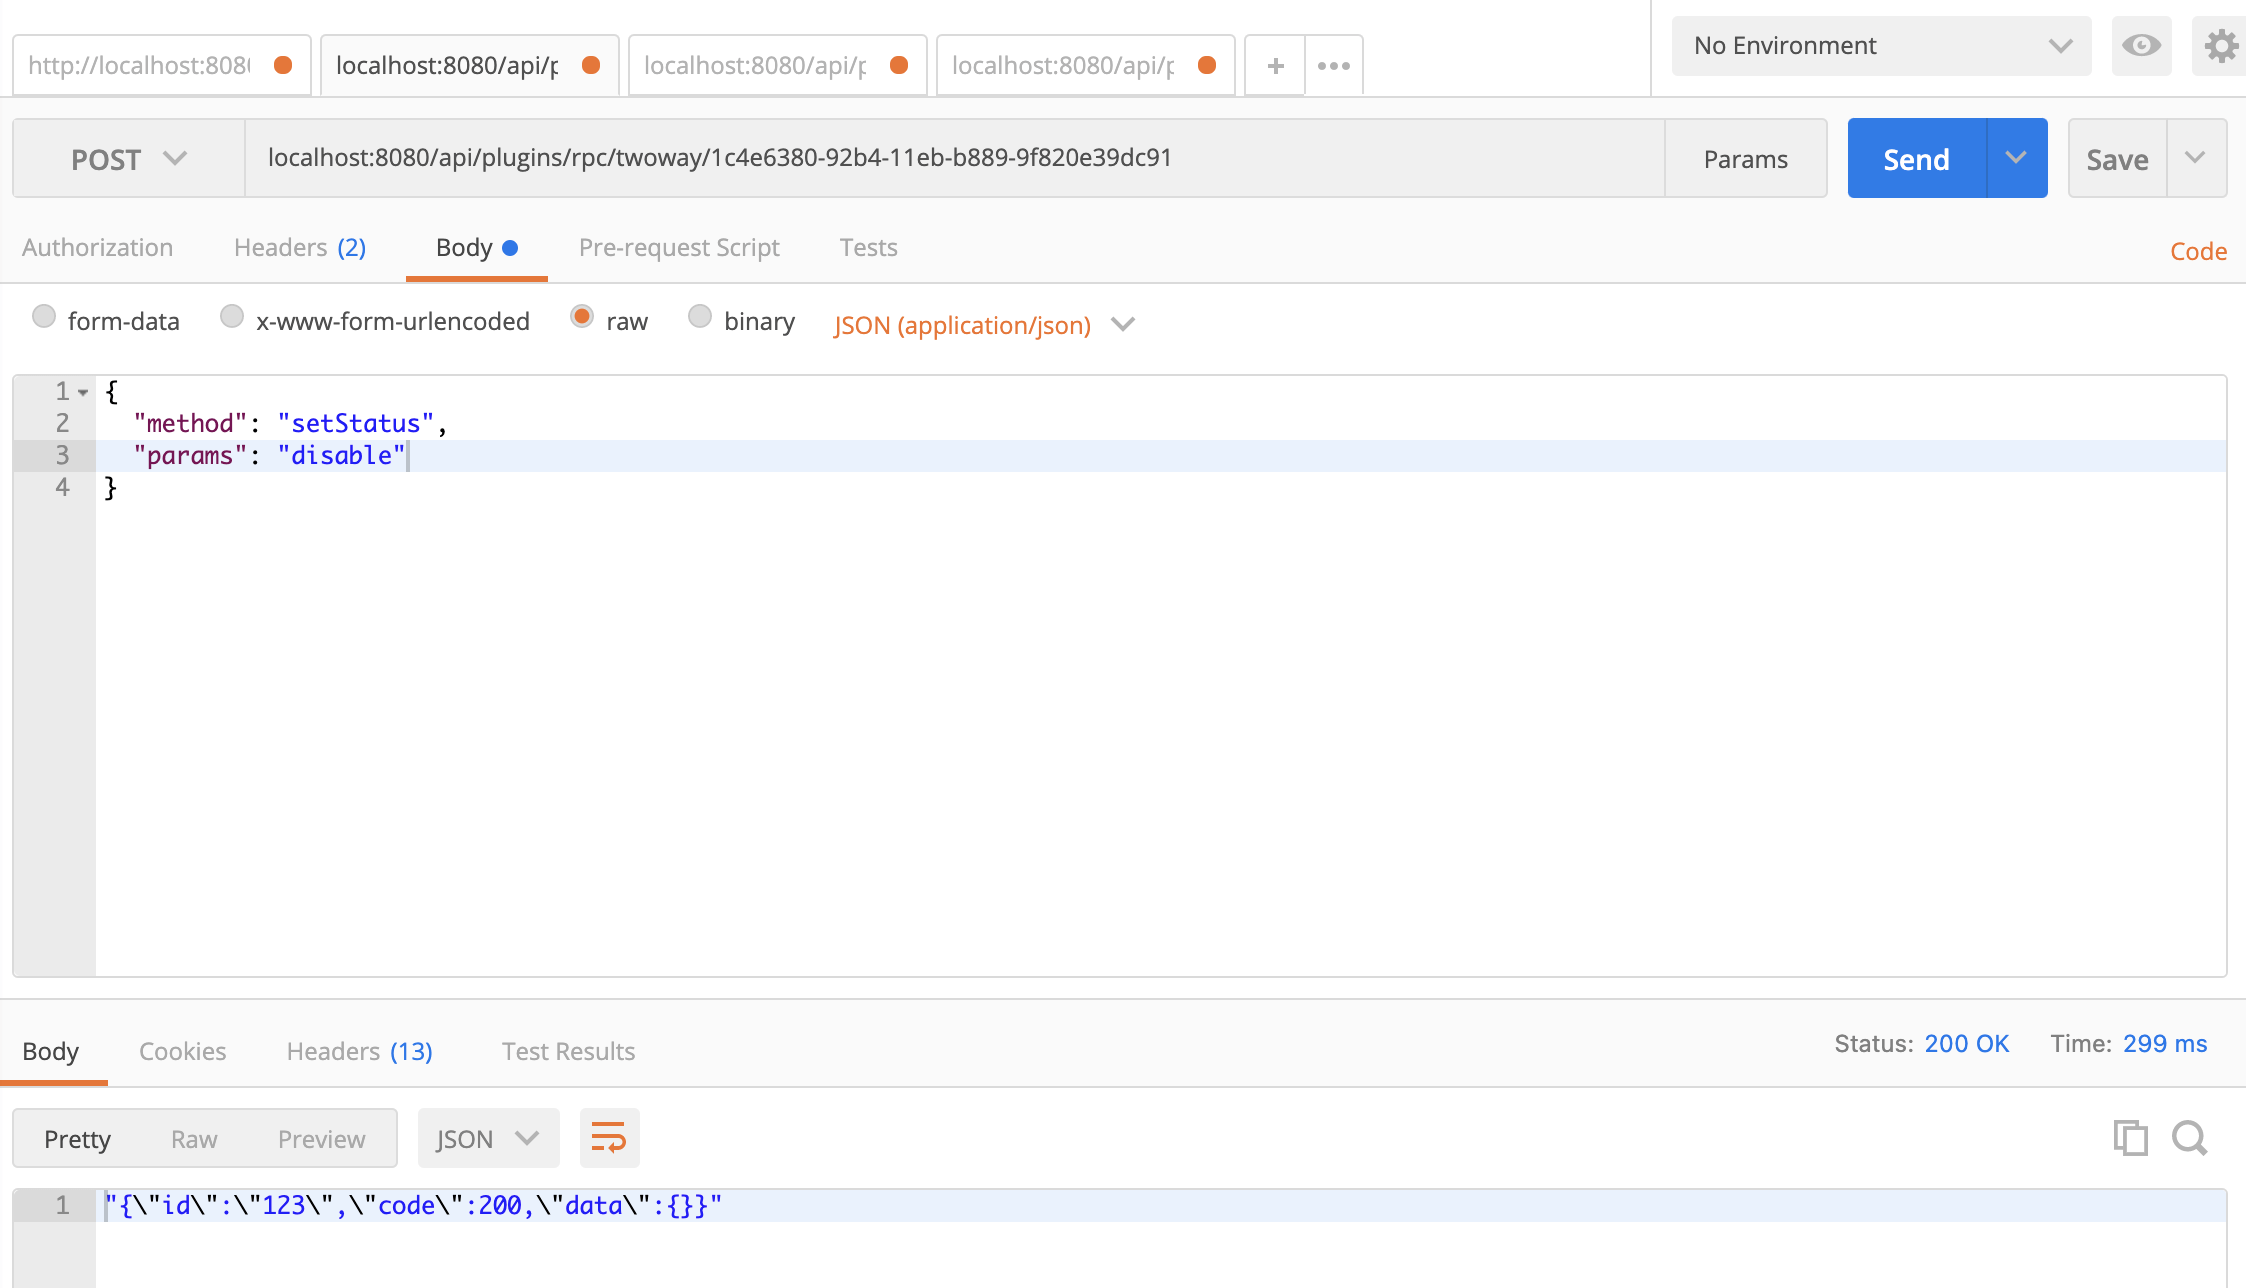
Task: Open search in response magnifier icon
Action: (2189, 1138)
